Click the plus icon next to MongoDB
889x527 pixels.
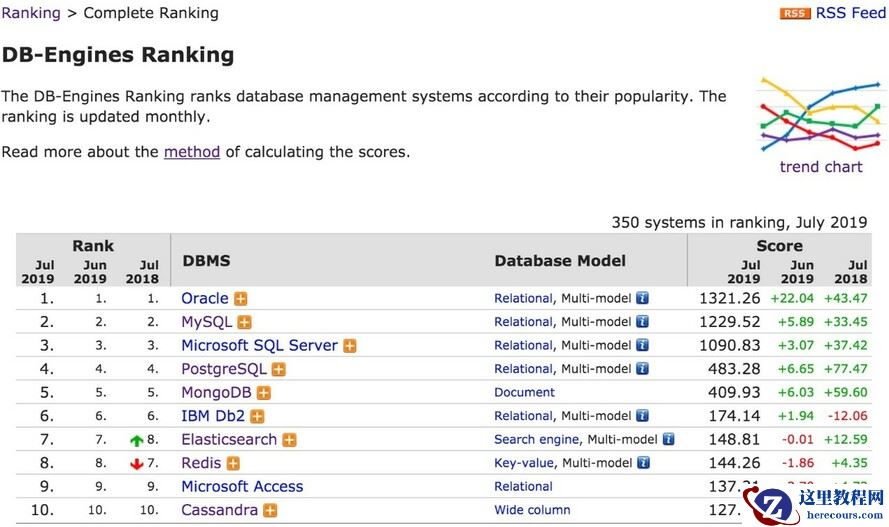pos(264,393)
